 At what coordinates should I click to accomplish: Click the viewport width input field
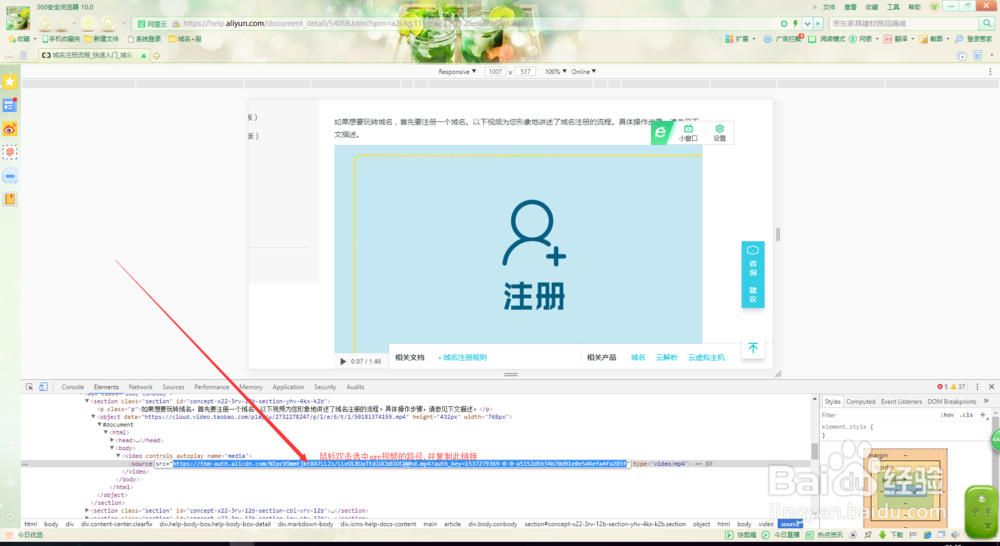click(x=496, y=71)
